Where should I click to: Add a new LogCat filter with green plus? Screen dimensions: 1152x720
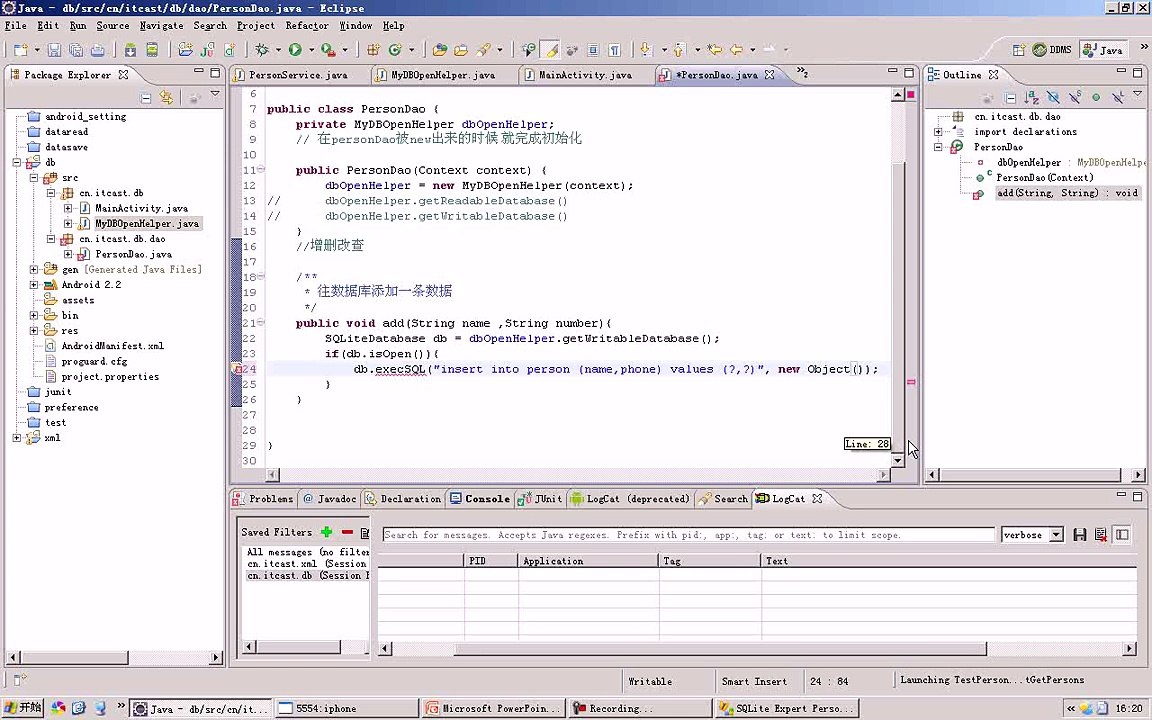(x=326, y=532)
